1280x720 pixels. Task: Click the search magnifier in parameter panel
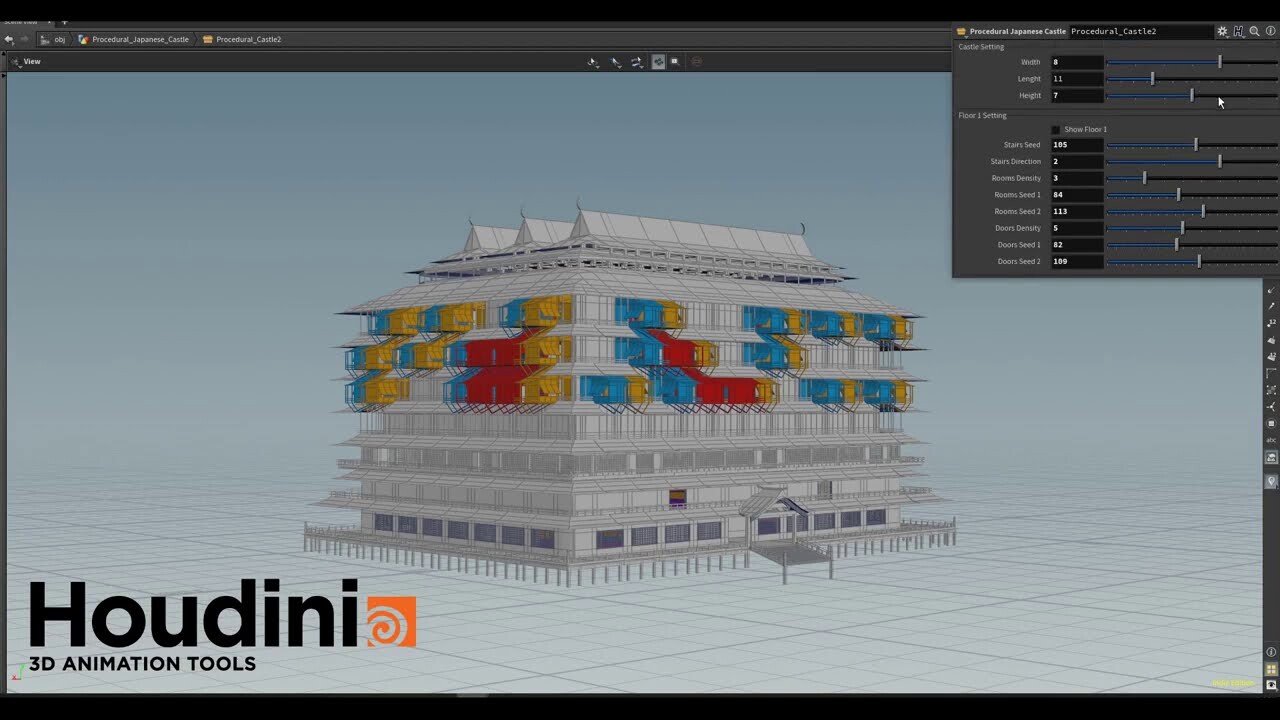tap(1253, 31)
